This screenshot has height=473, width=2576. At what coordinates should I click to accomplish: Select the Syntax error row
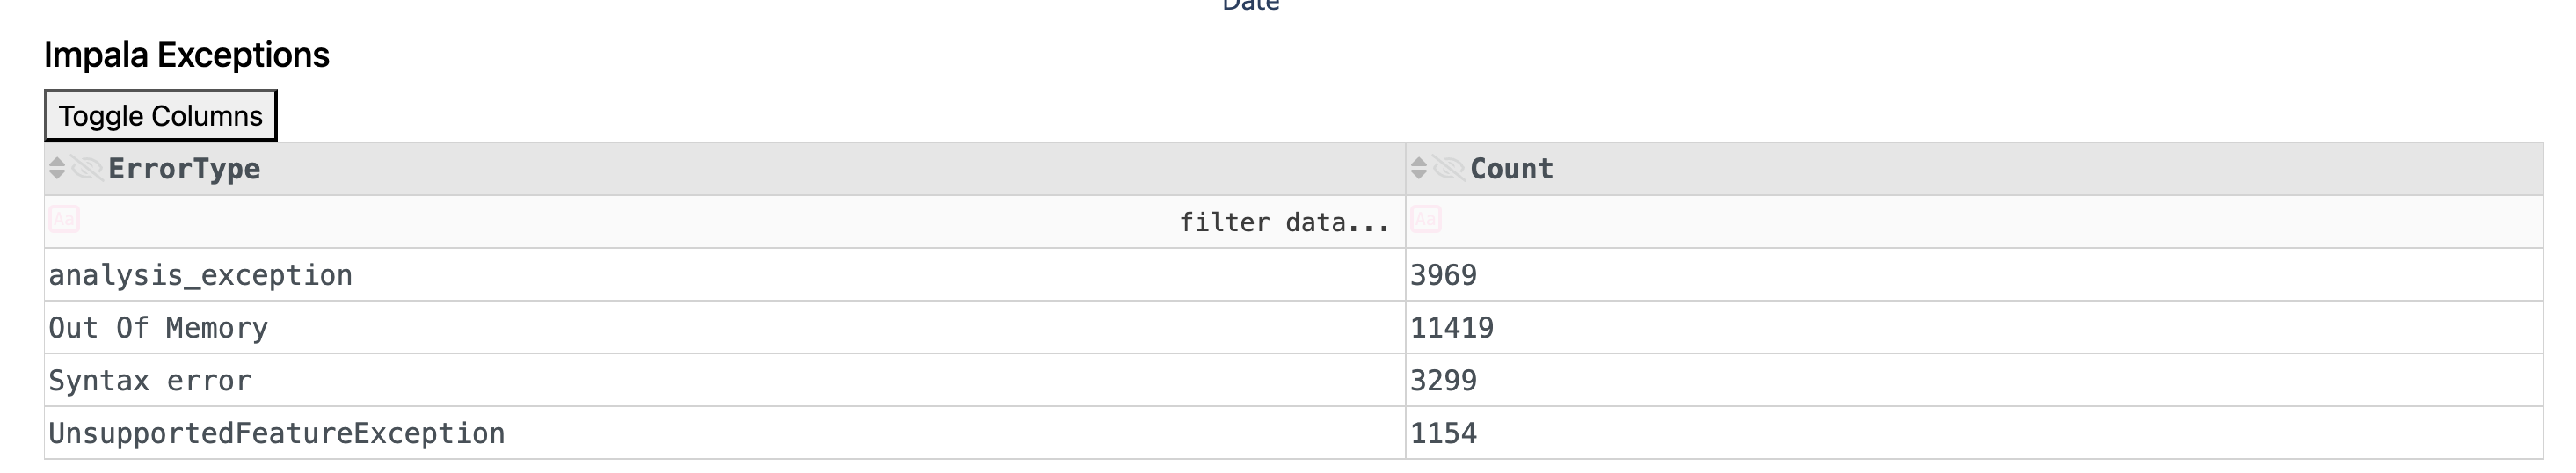(x=150, y=381)
